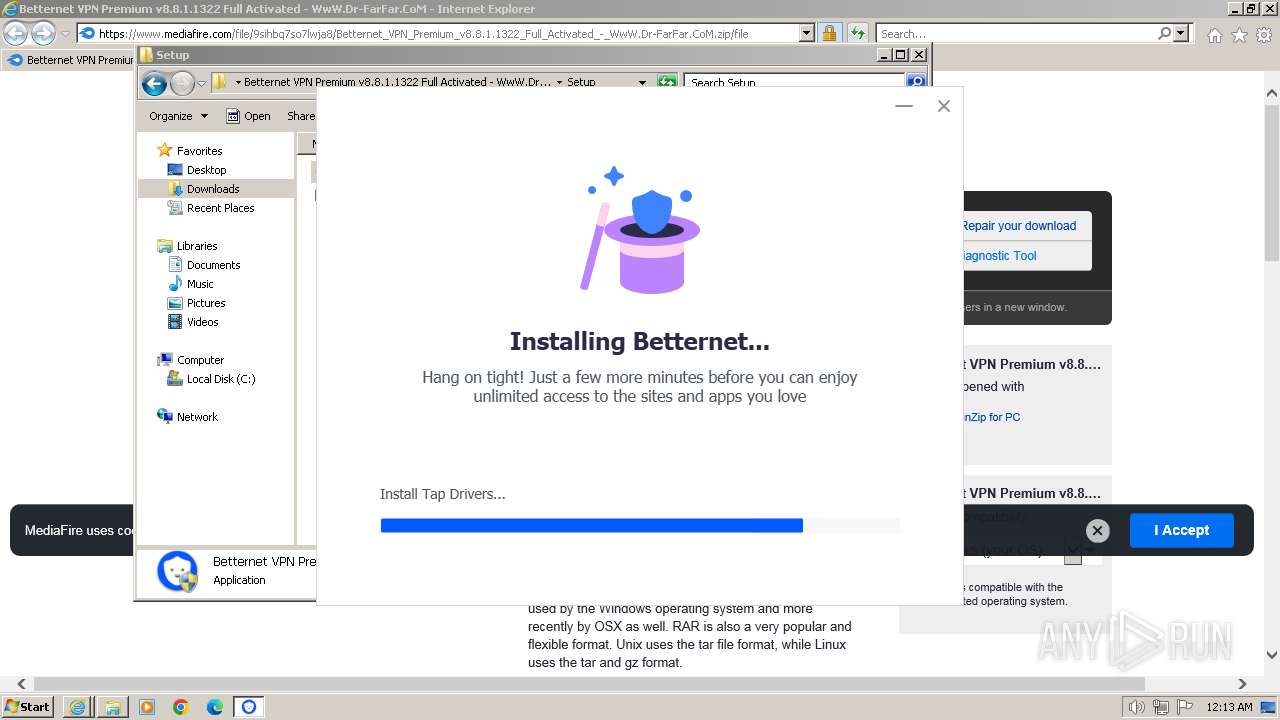Open the IE search provider dropdown
This screenshot has height=720, width=1280.
(x=1181, y=33)
